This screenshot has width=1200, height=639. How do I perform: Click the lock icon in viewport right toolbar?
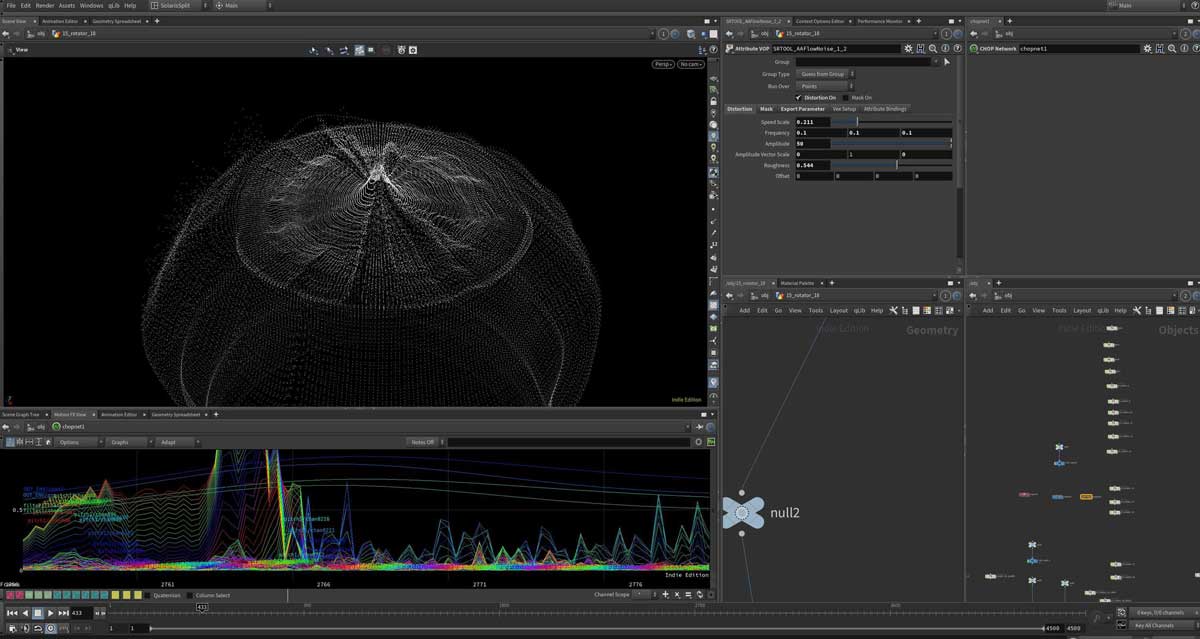click(713, 101)
